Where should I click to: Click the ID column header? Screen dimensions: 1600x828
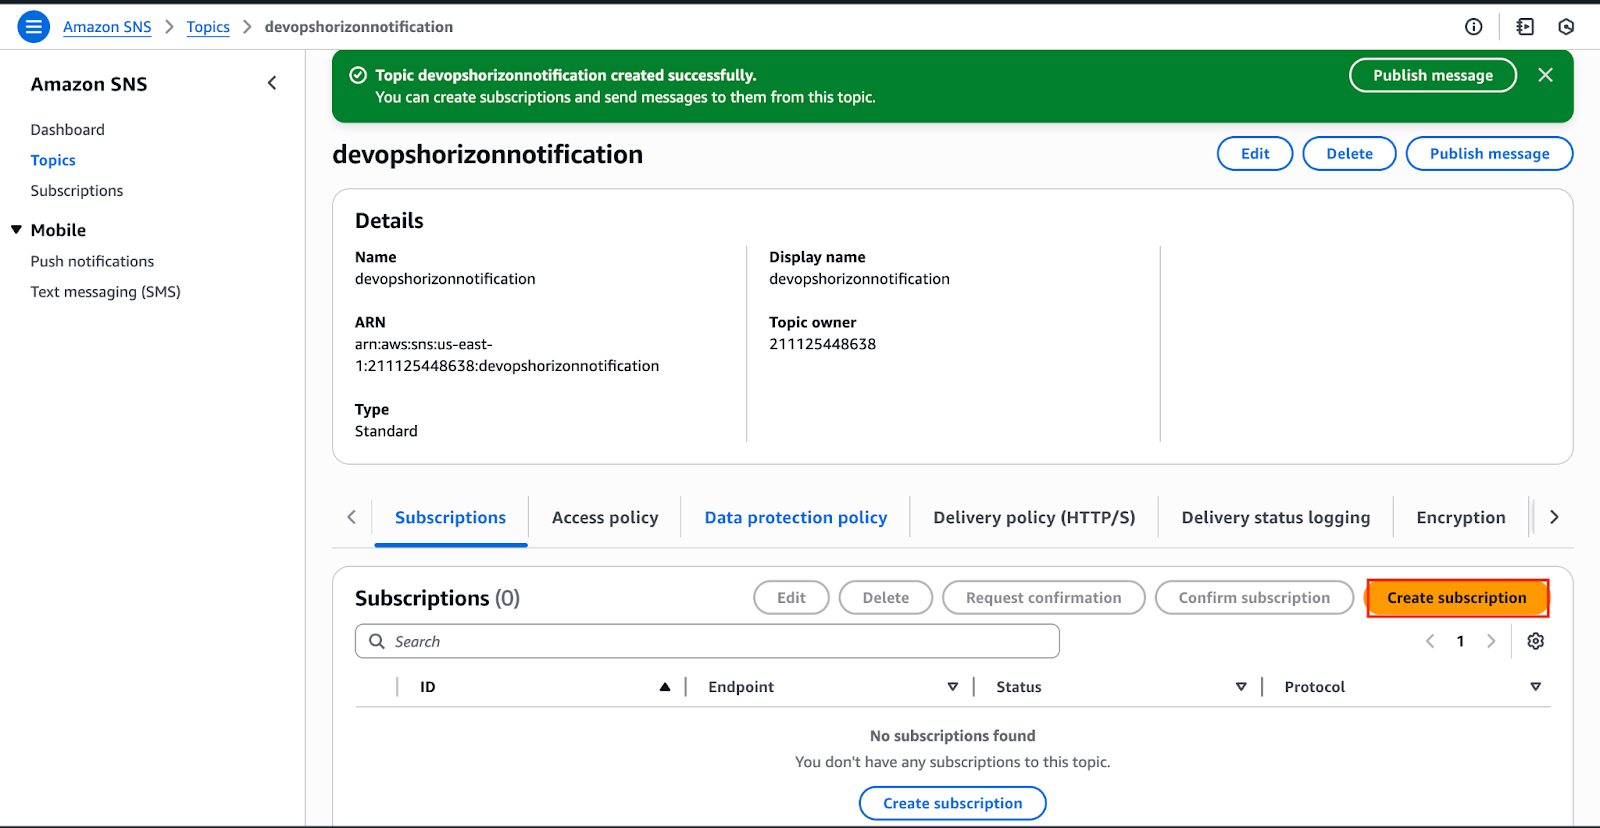pyautogui.click(x=428, y=687)
